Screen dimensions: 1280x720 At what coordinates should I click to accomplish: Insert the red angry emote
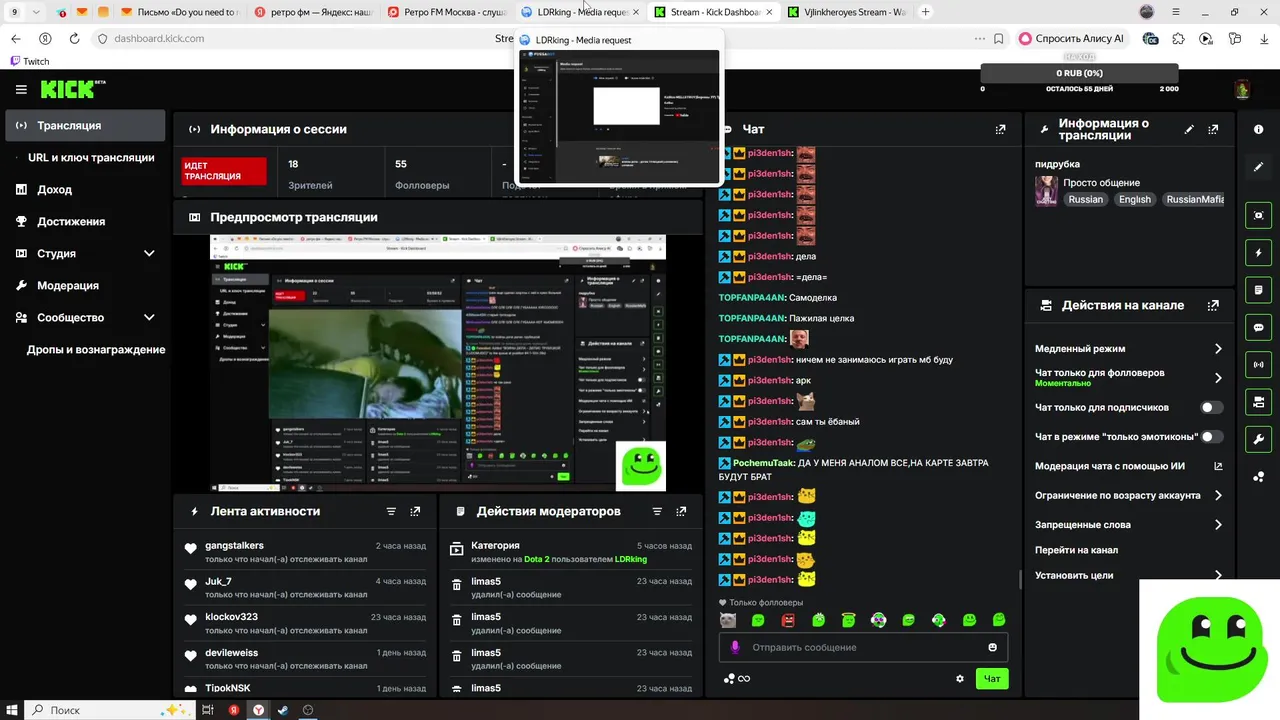(788, 620)
